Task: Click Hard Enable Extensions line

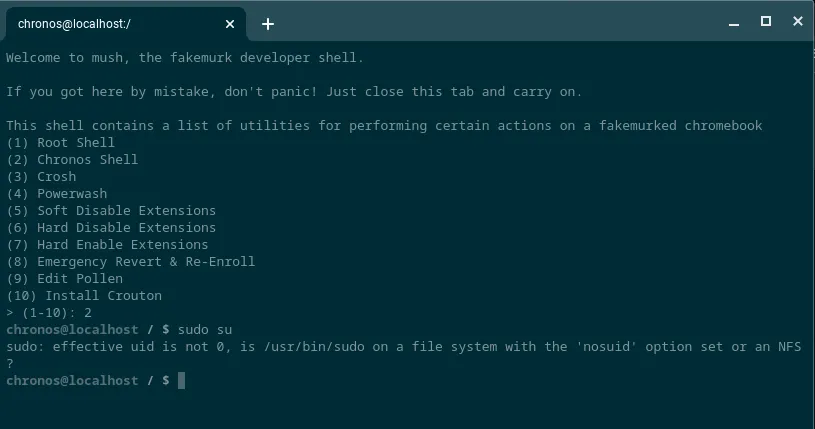Action: click(107, 244)
